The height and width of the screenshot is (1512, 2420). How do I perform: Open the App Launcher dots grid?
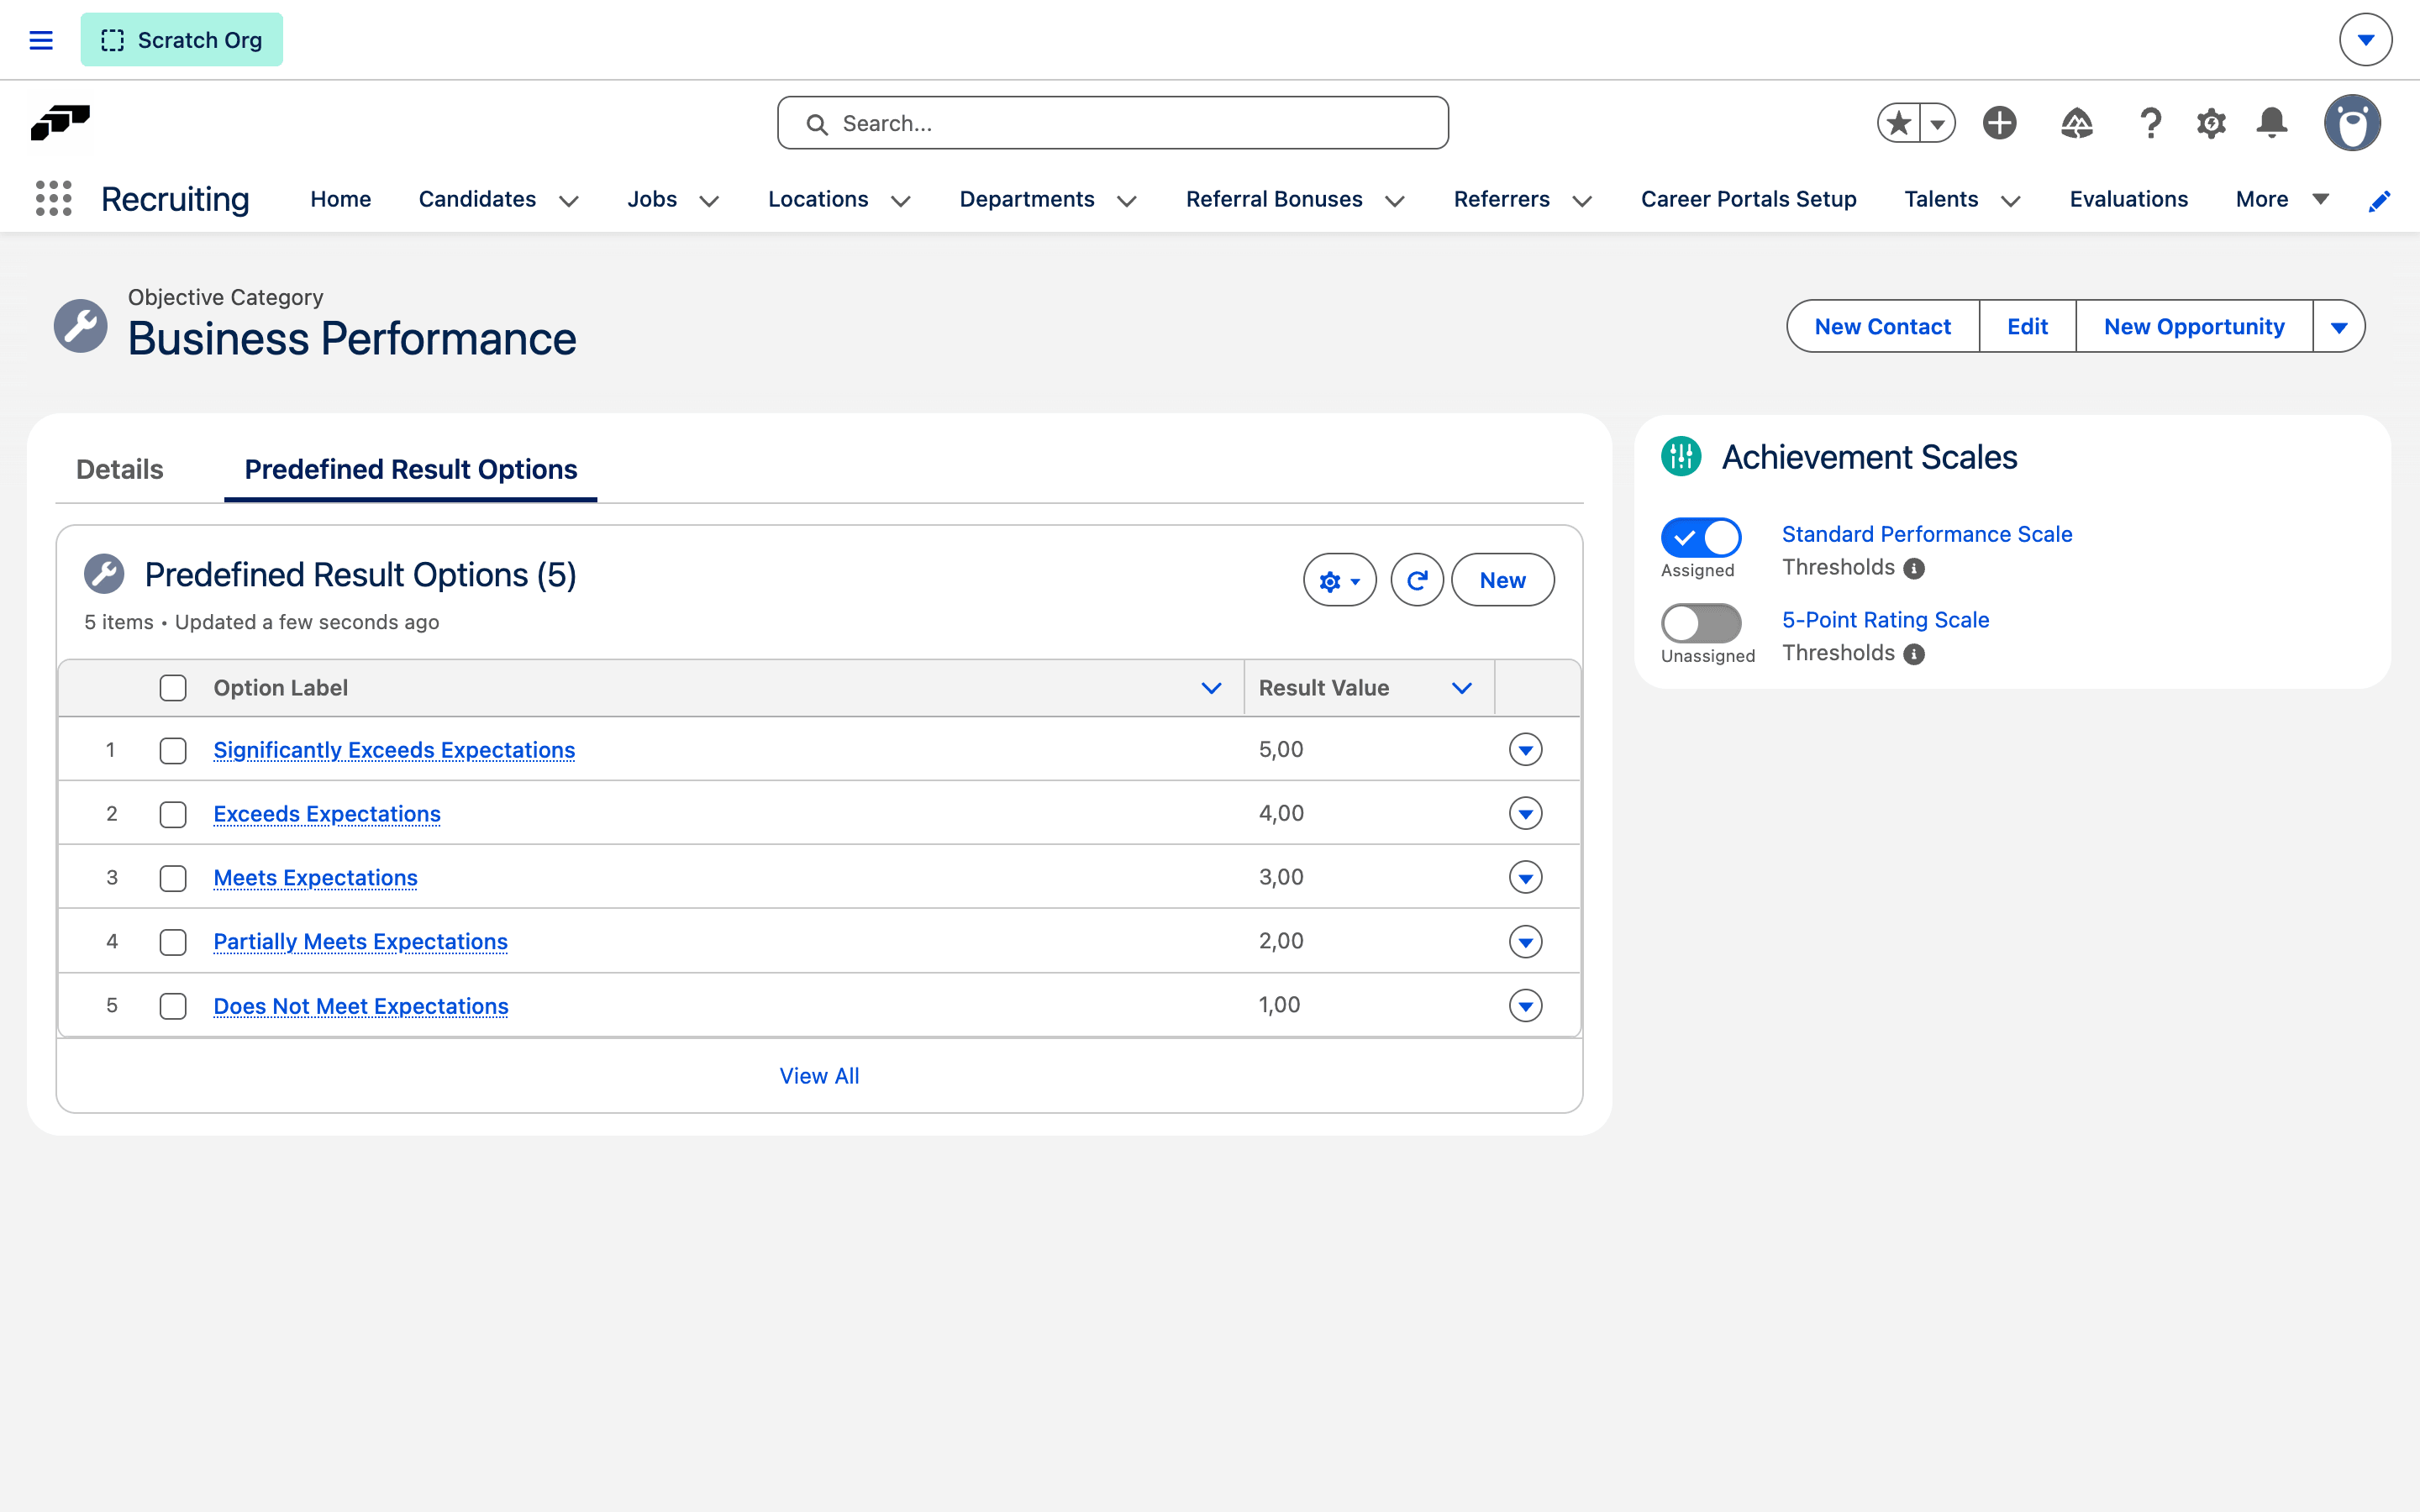point(54,198)
